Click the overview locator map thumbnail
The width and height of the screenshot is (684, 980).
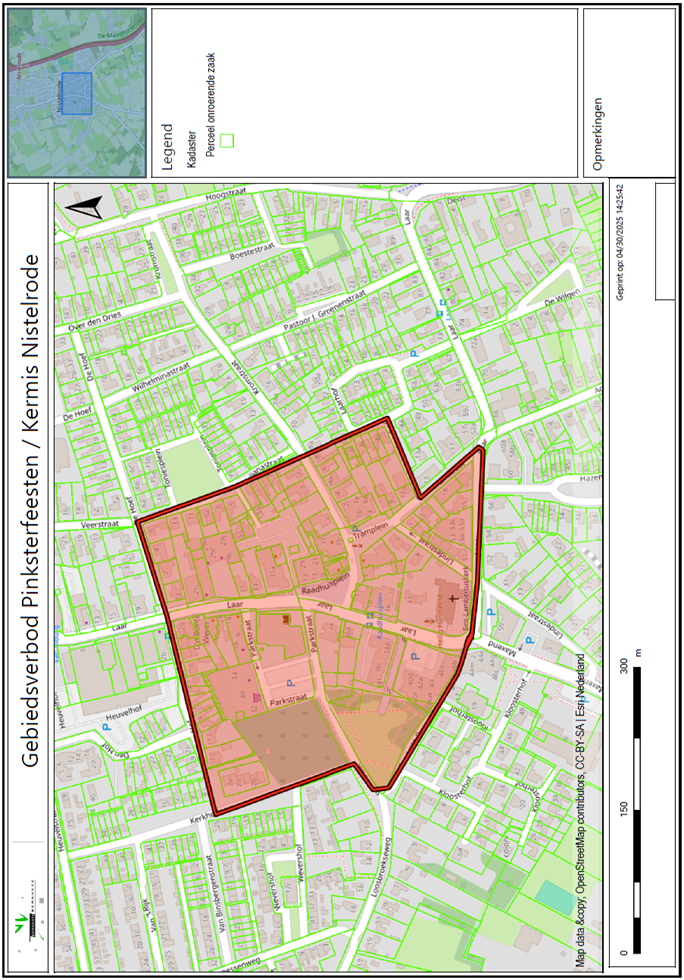(77, 92)
